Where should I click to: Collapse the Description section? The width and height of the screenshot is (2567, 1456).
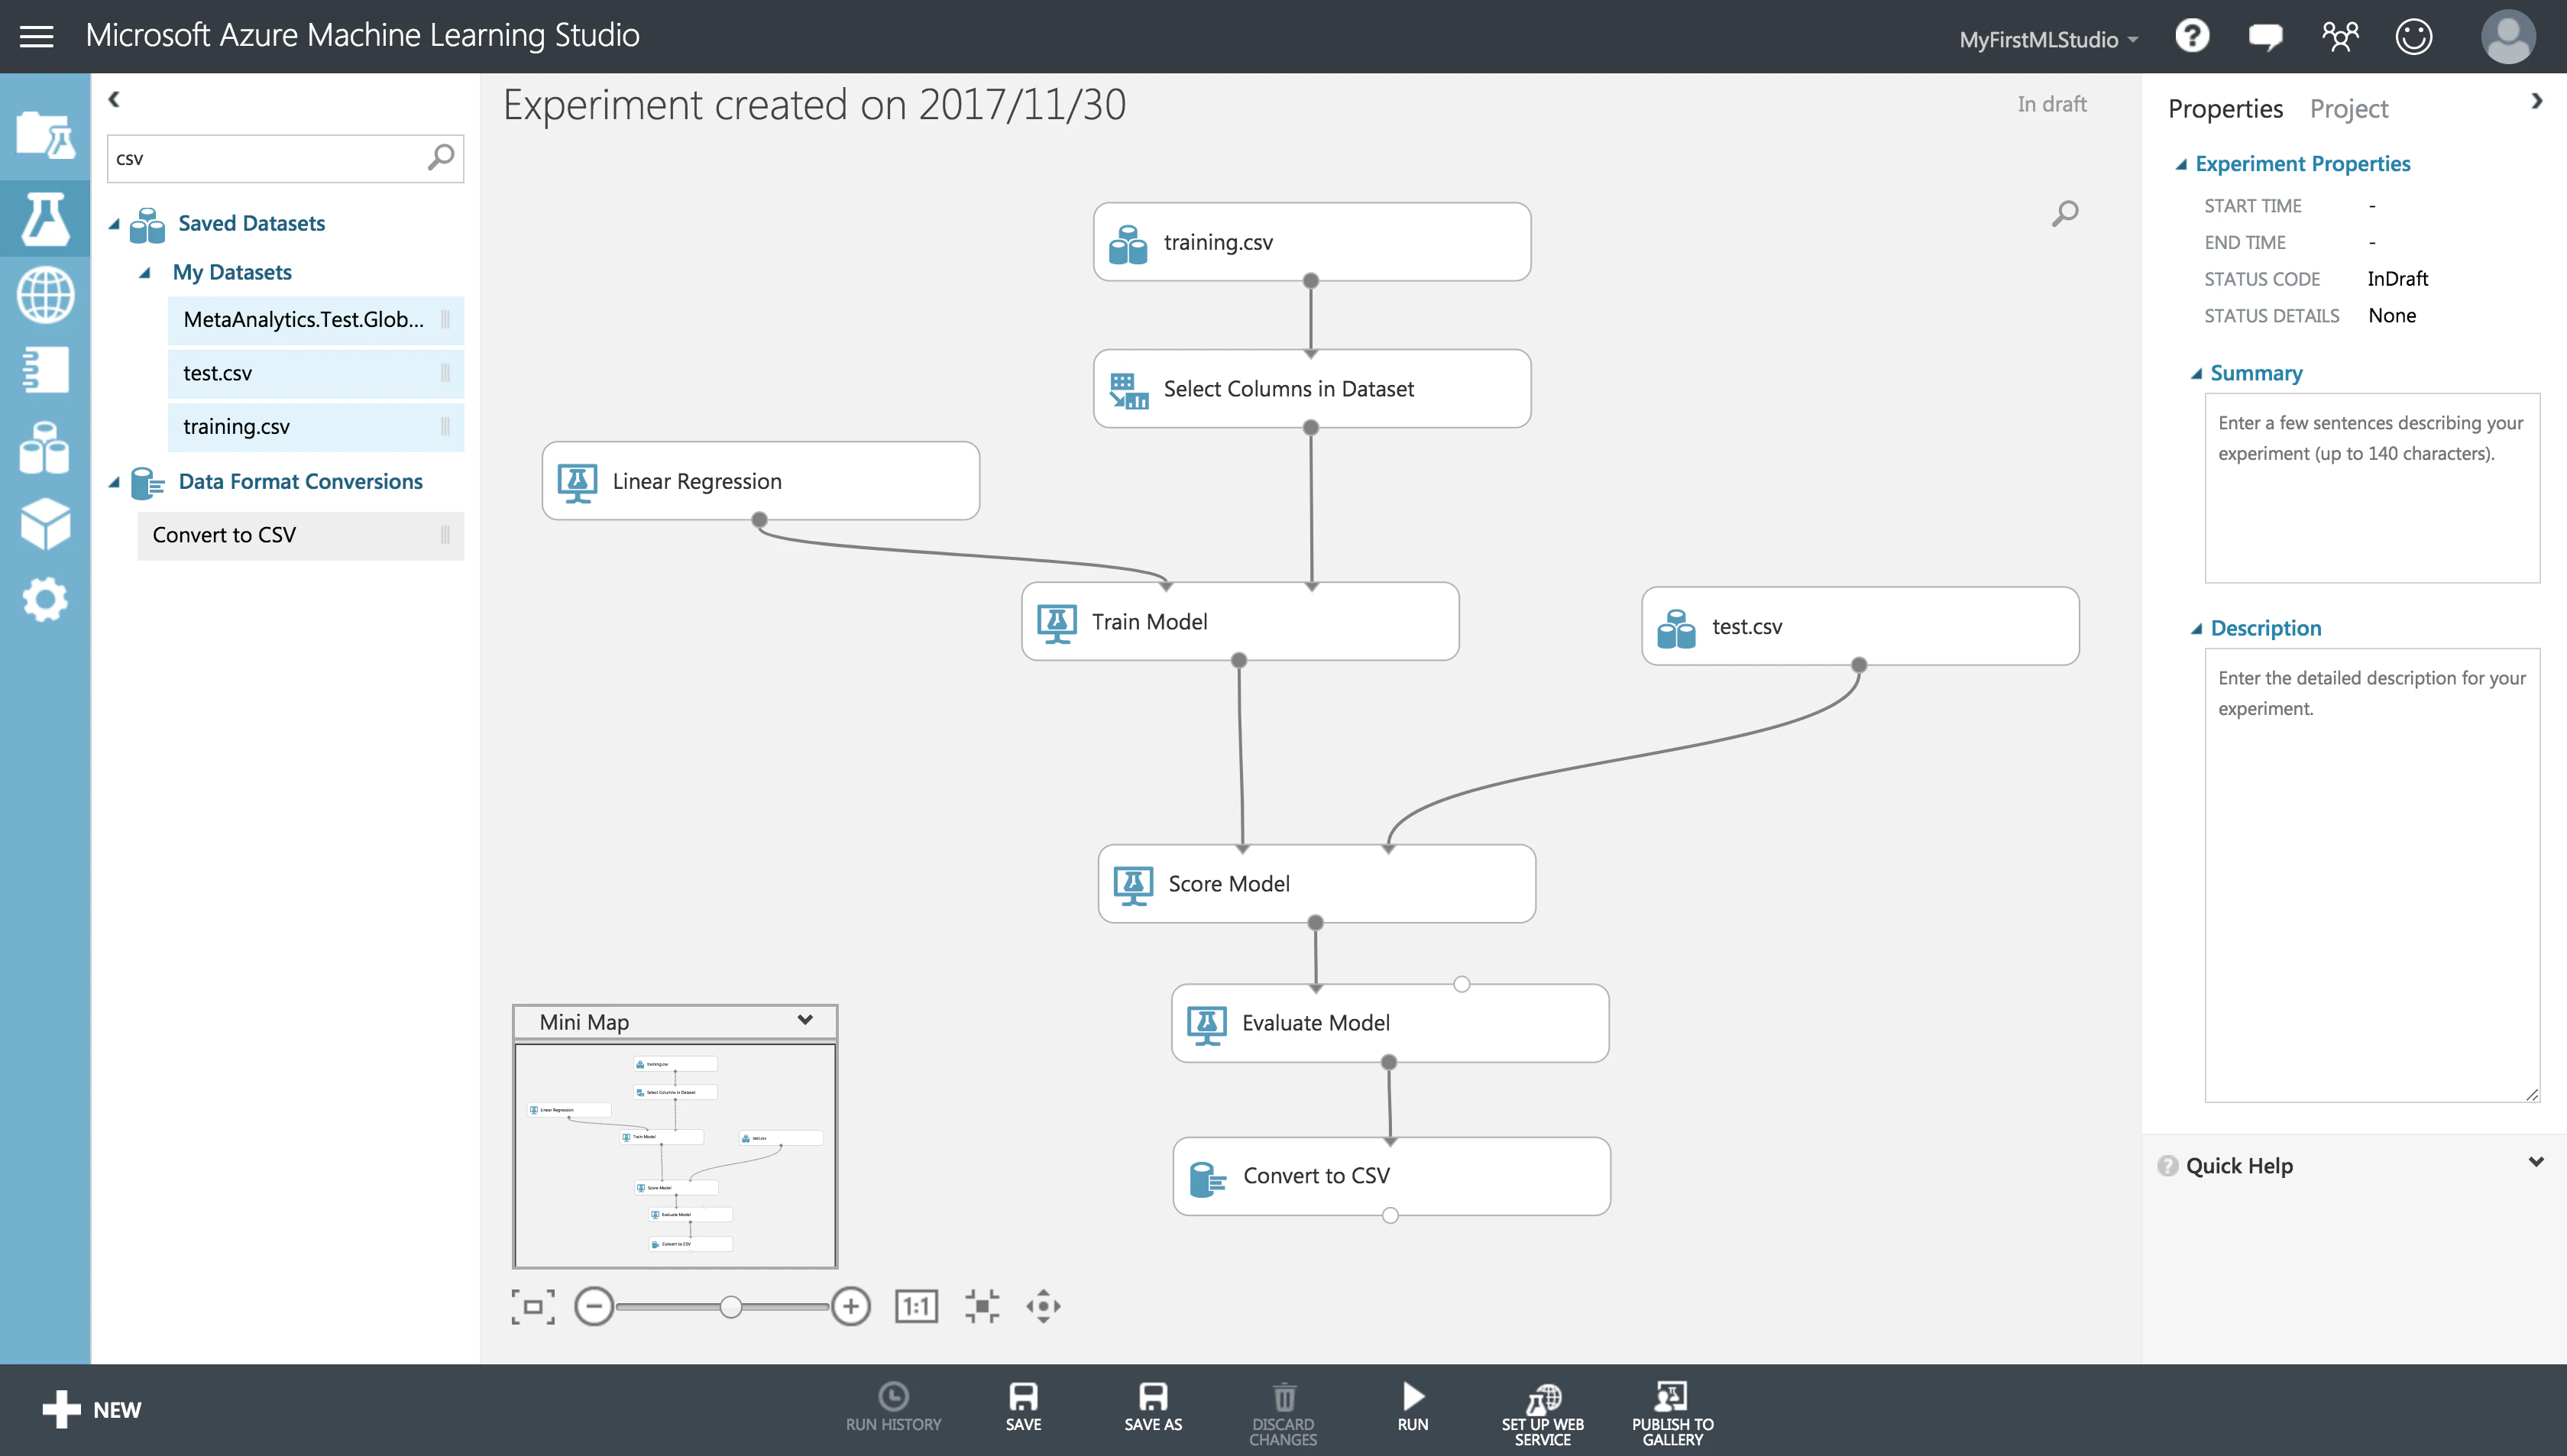pyautogui.click(x=2196, y=629)
